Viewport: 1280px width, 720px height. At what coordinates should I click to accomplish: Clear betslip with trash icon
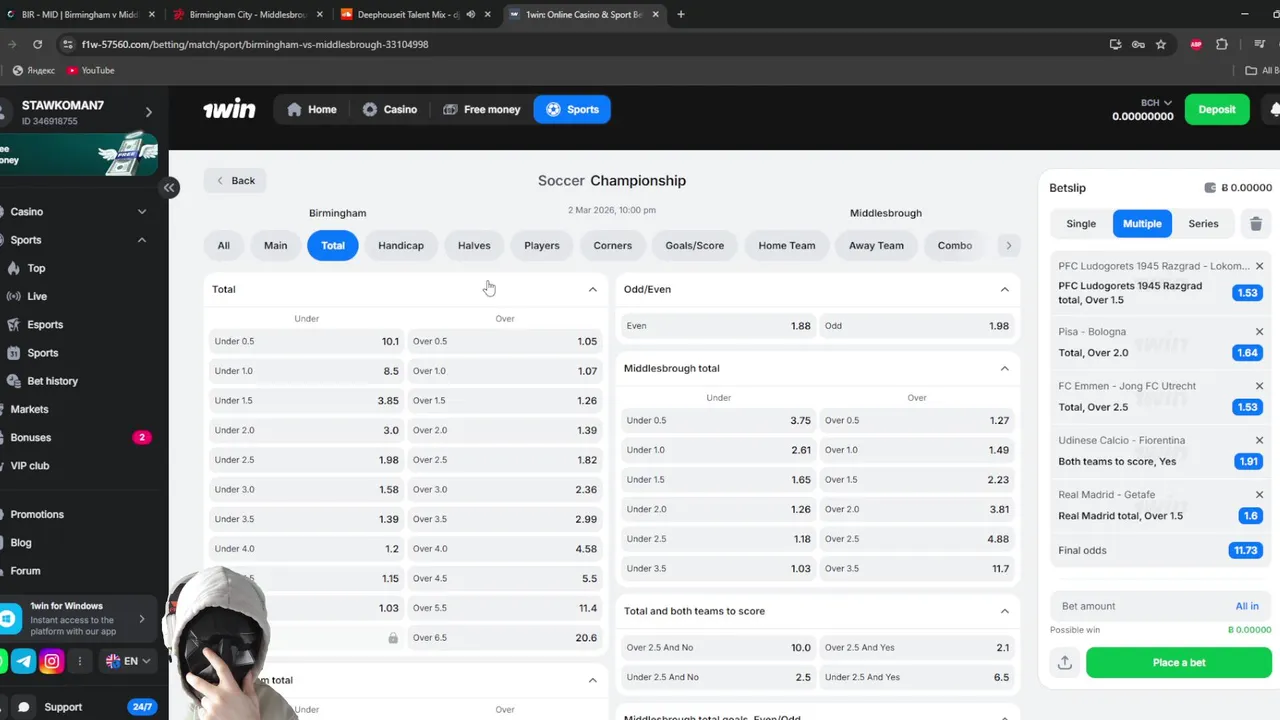(x=1256, y=224)
